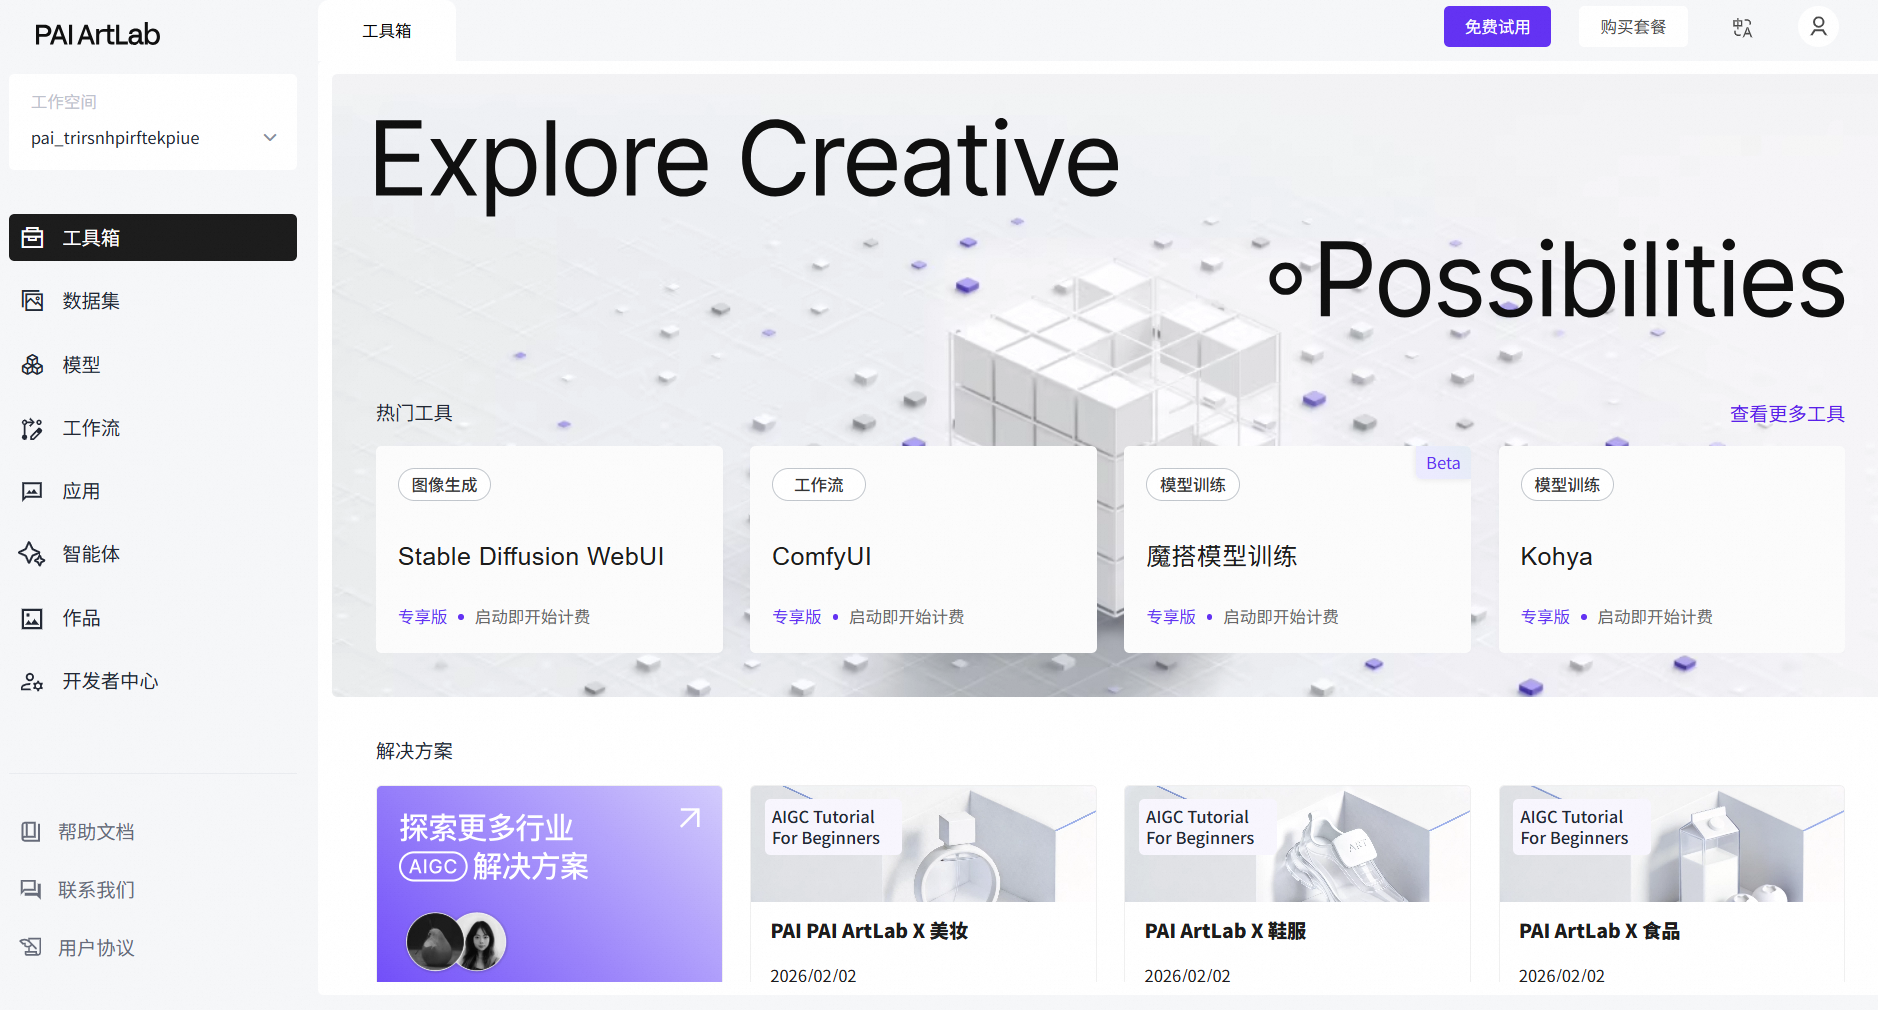The image size is (1878, 1010).
Task: Click the 开发者中心 developer icon
Action: [32, 682]
